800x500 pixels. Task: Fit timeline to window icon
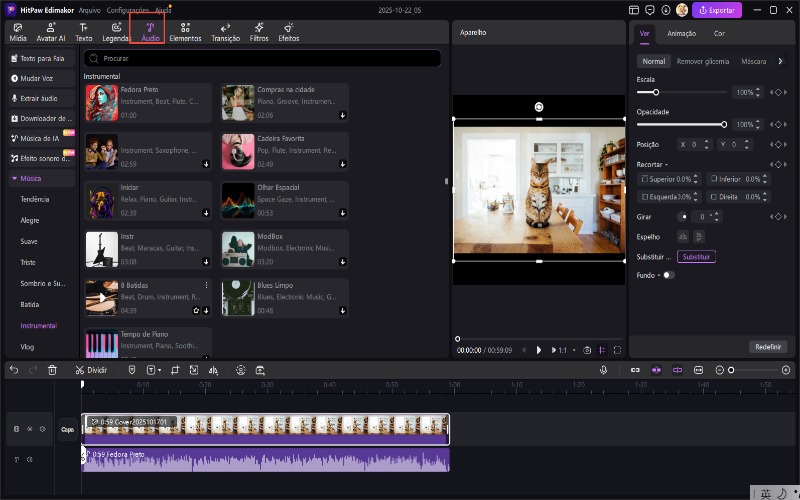(698, 370)
